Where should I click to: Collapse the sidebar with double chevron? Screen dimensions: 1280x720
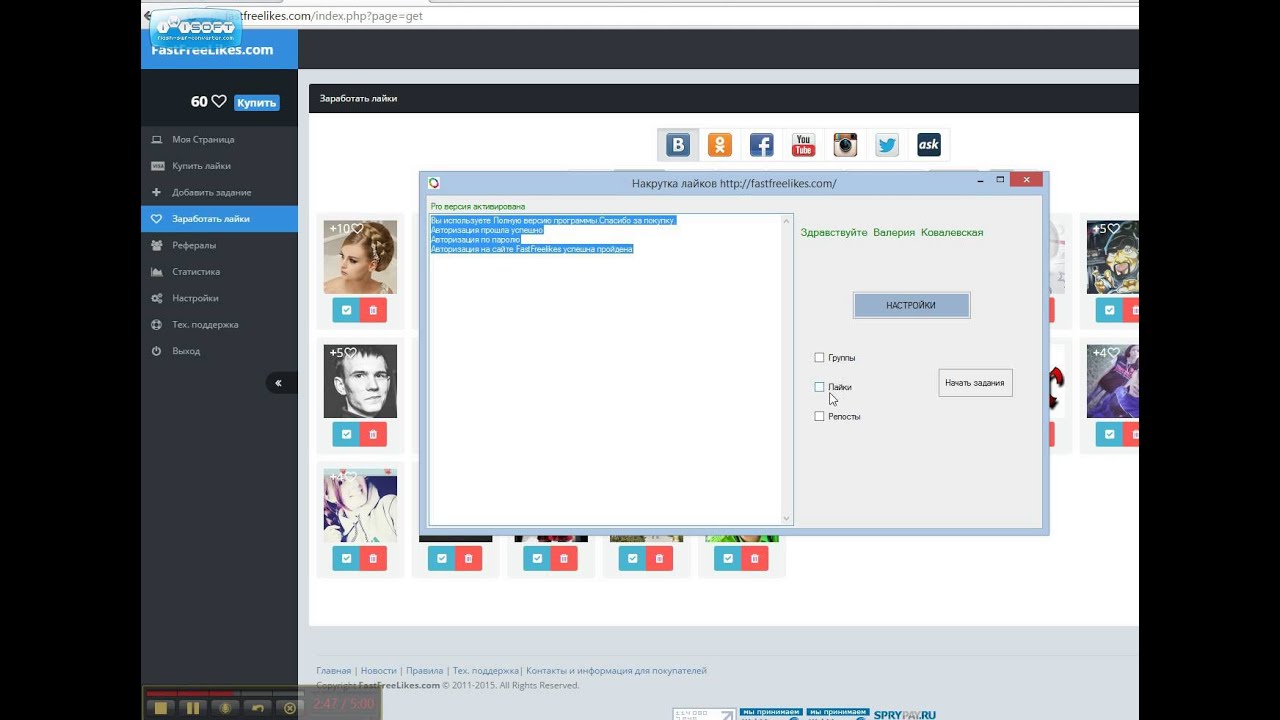[279, 383]
